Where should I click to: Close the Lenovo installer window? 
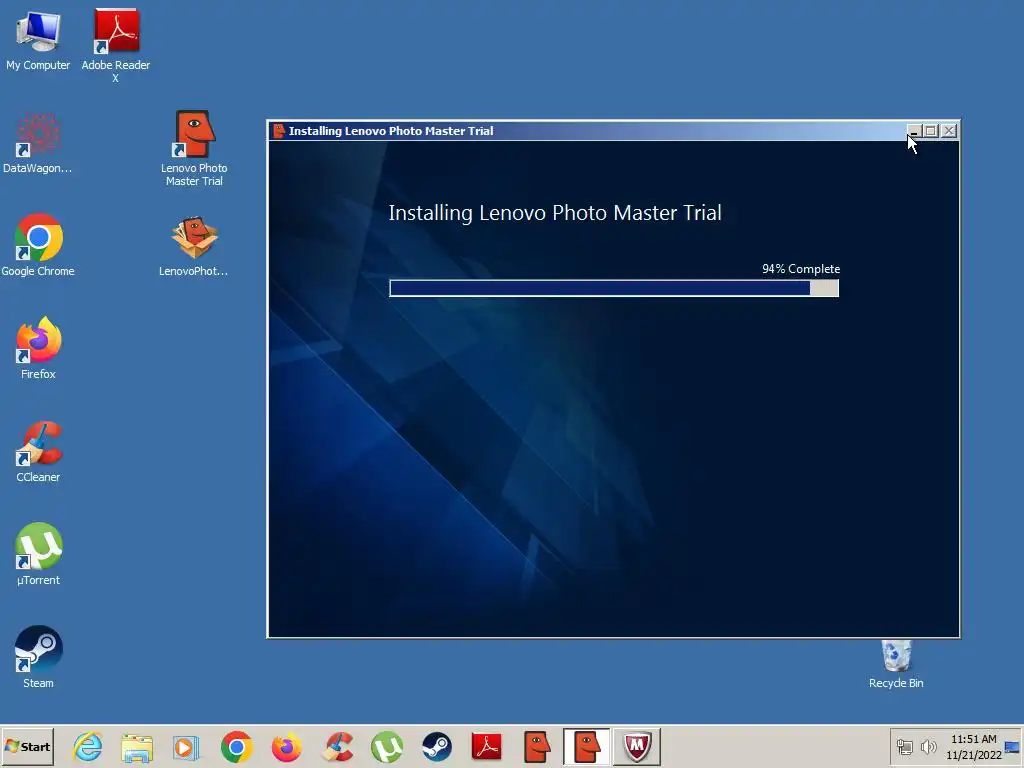click(x=950, y=131)
